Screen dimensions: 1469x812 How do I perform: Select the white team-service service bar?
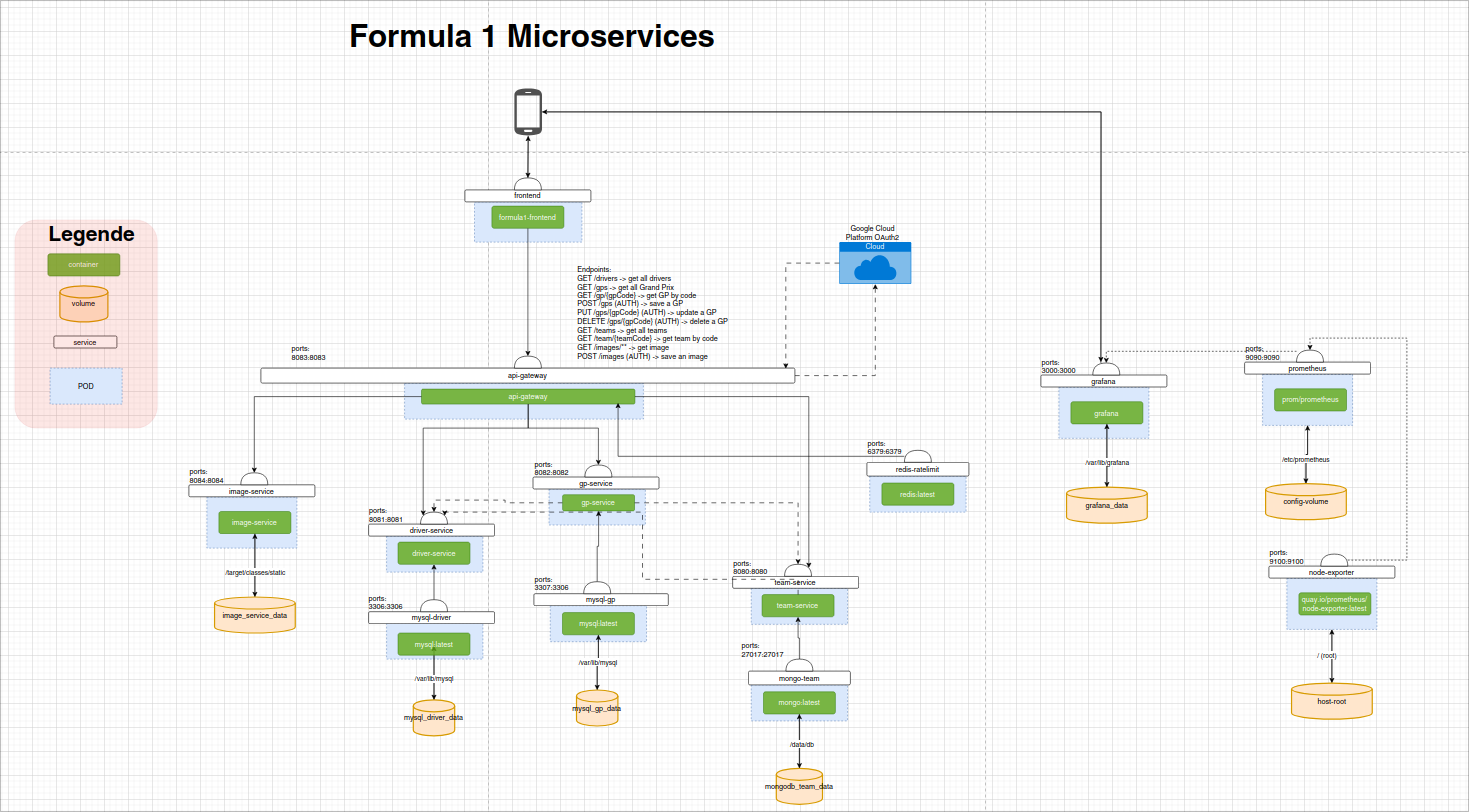click(x=795, y=582)
